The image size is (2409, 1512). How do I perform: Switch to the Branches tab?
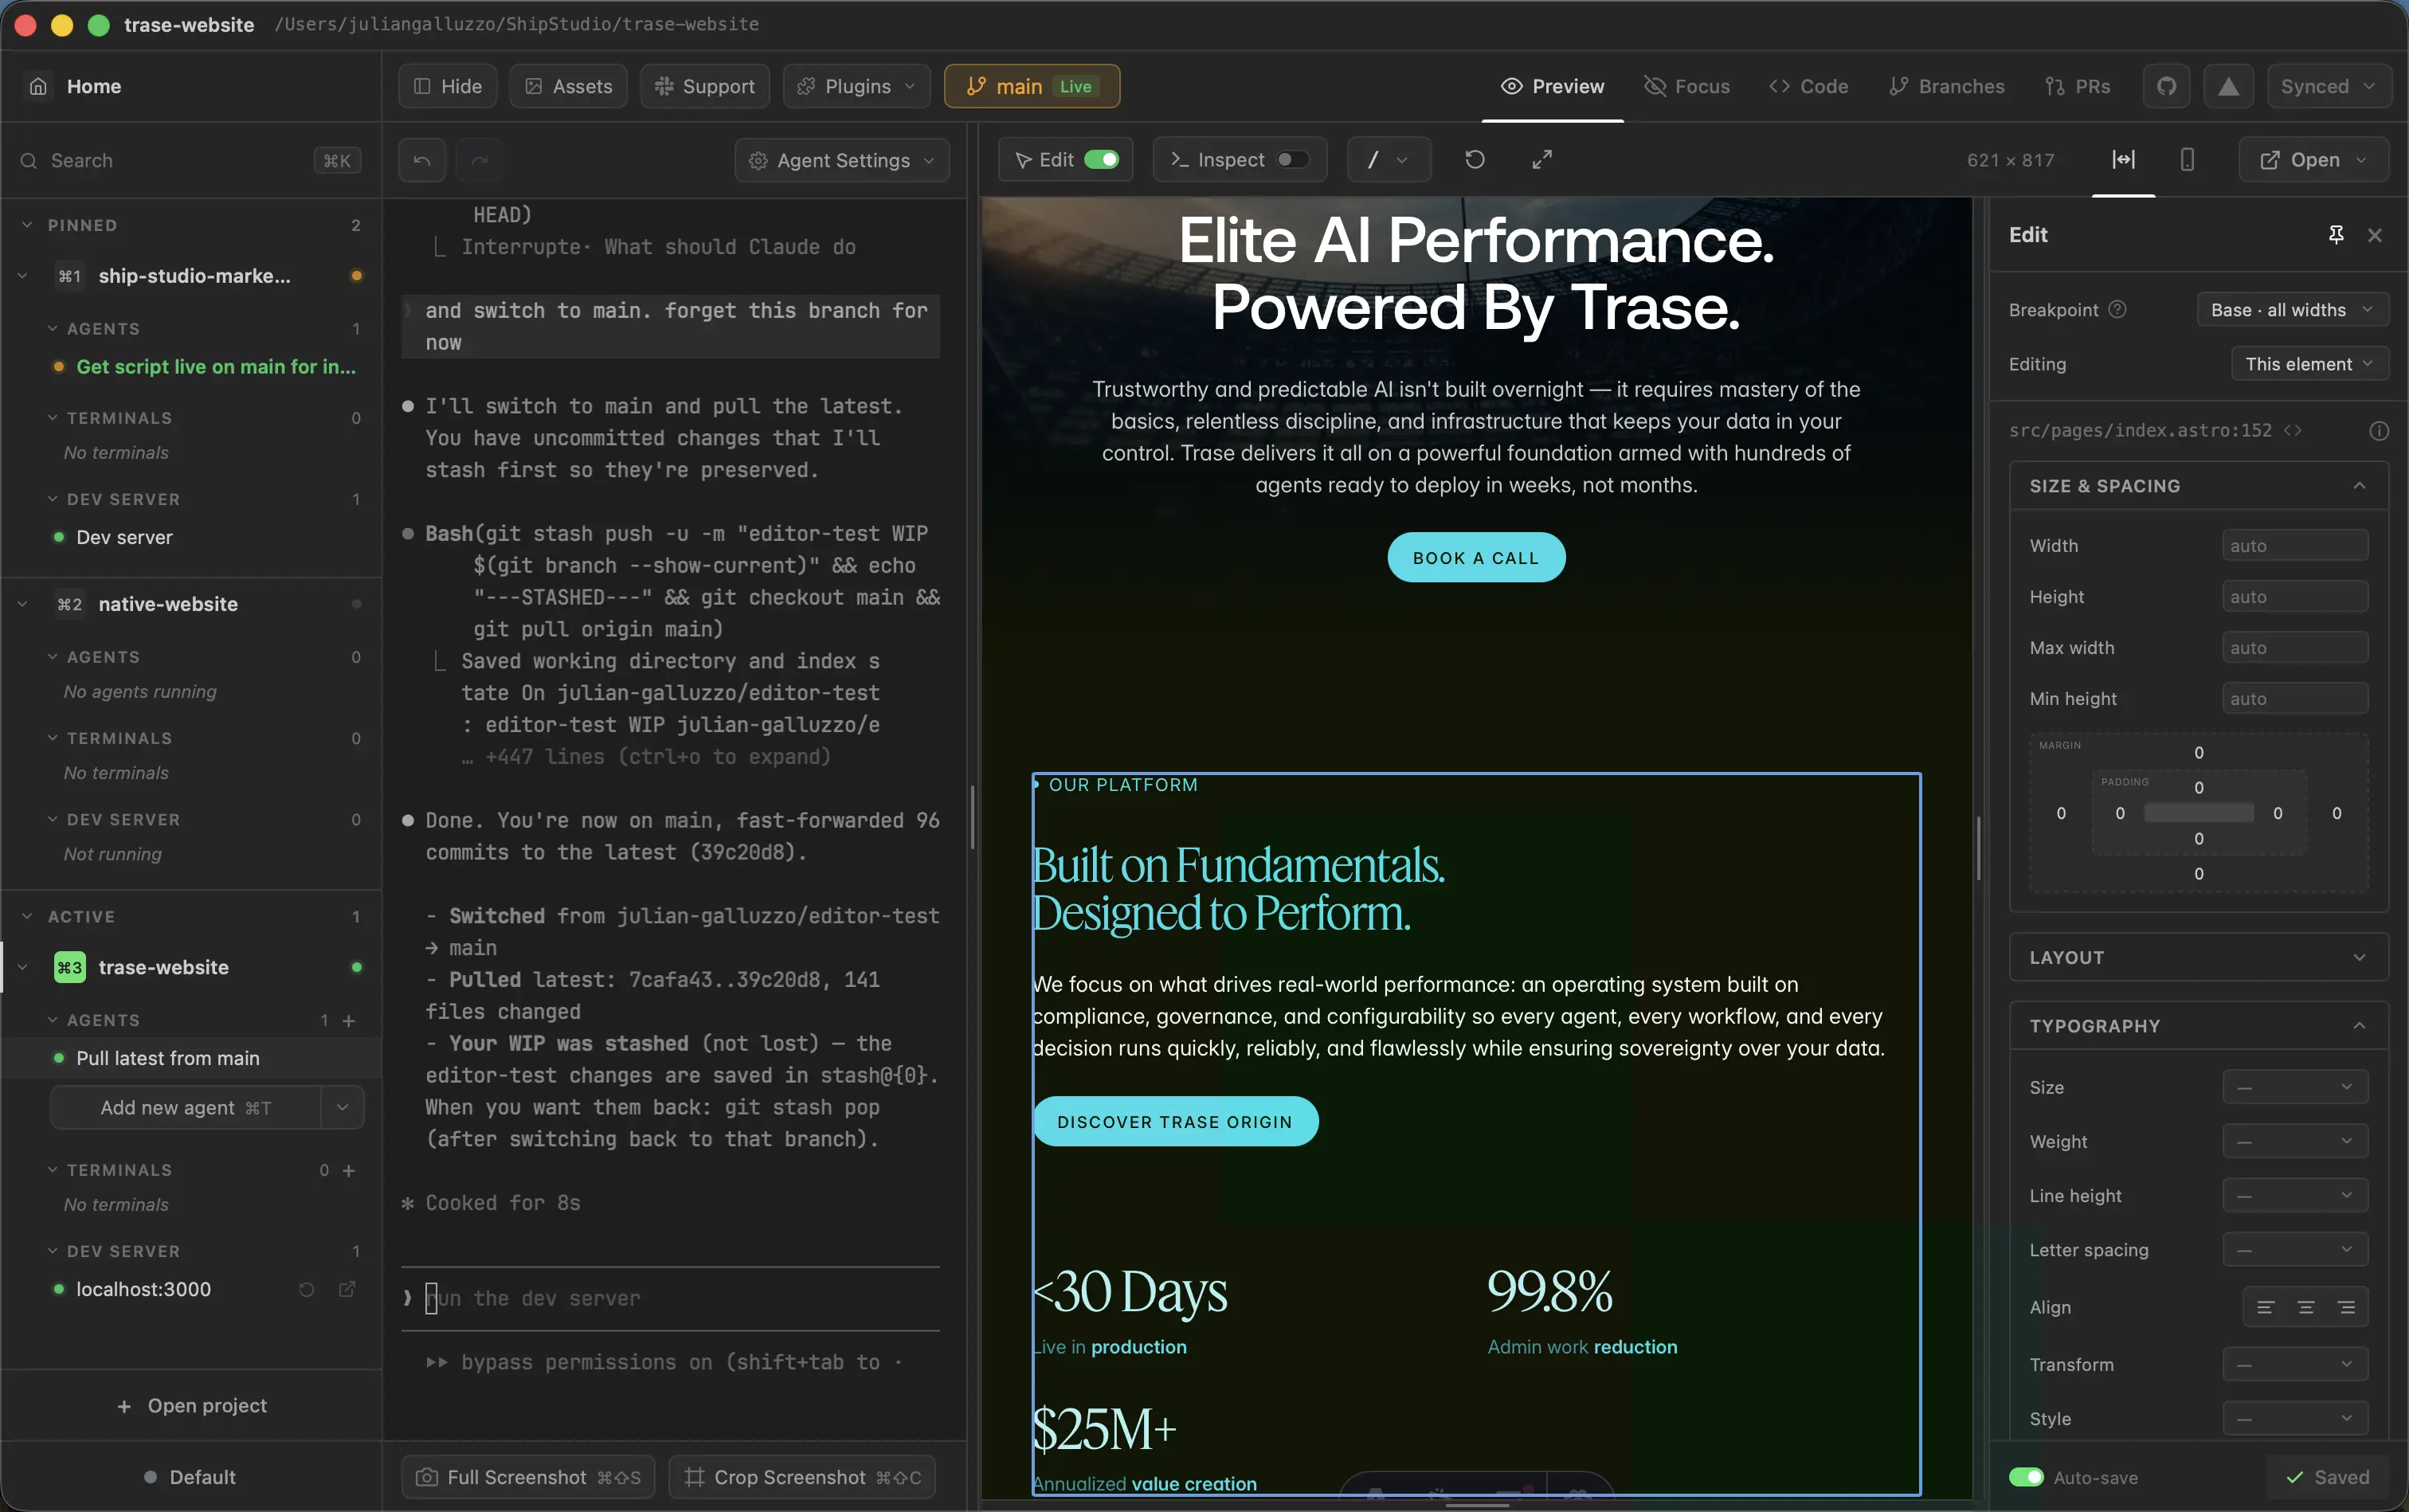(x=1946, y=86)
